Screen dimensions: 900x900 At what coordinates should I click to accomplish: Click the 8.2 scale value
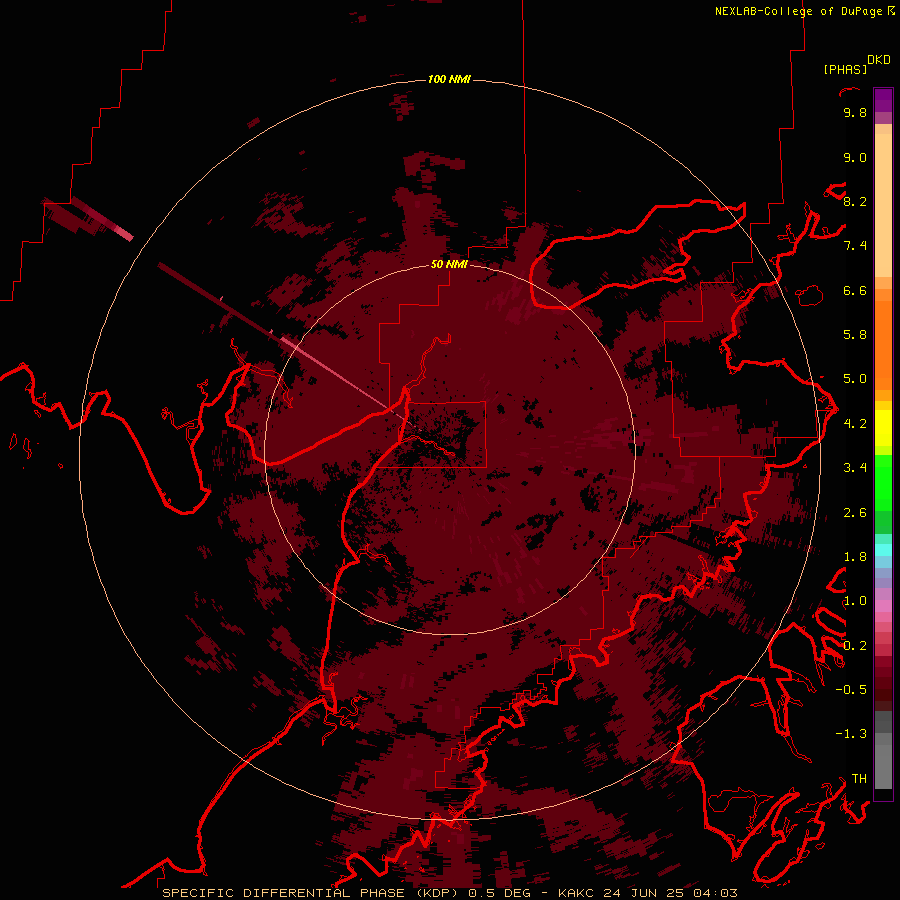tap(855, 201)
